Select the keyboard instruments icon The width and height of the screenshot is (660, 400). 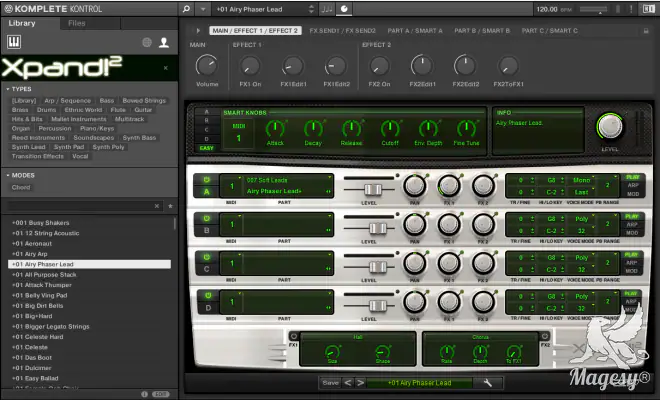[x=14, y=42]
